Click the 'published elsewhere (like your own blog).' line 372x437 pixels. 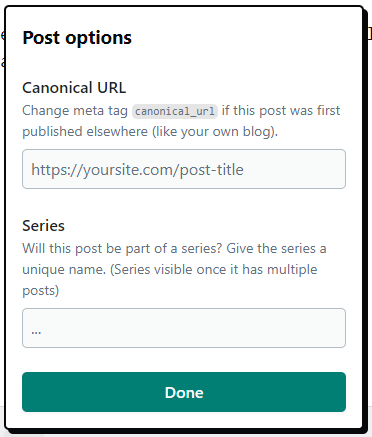pos(150,132)
